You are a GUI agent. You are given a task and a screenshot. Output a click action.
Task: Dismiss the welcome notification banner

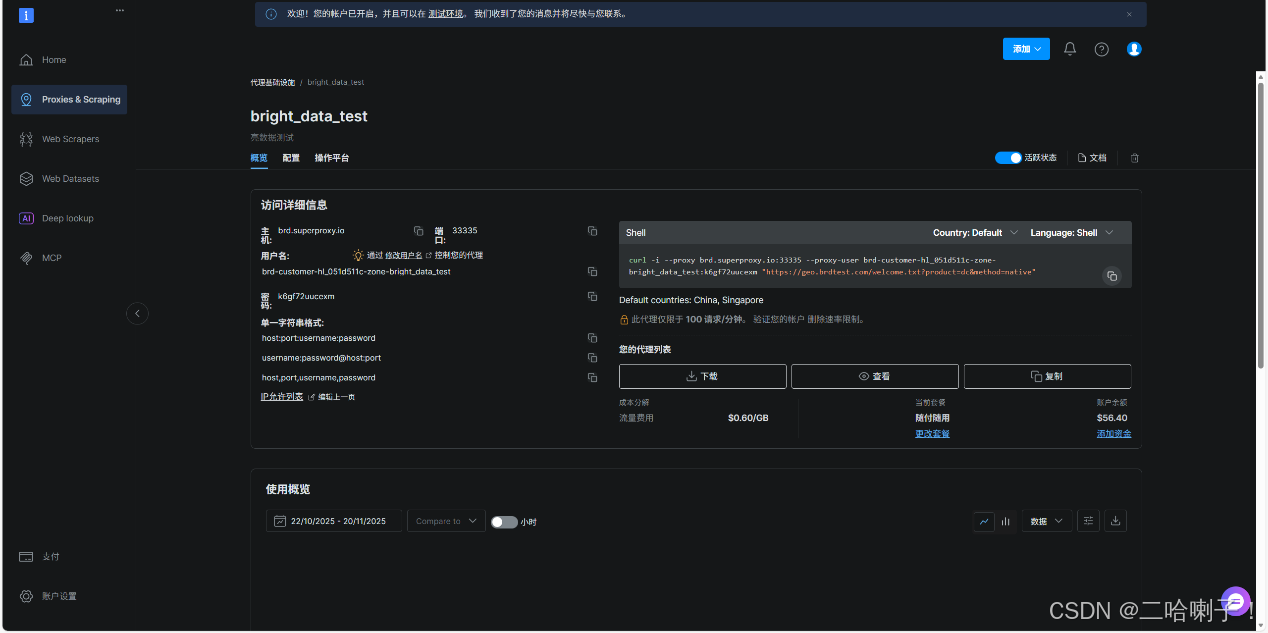(x=1129, y=14)
